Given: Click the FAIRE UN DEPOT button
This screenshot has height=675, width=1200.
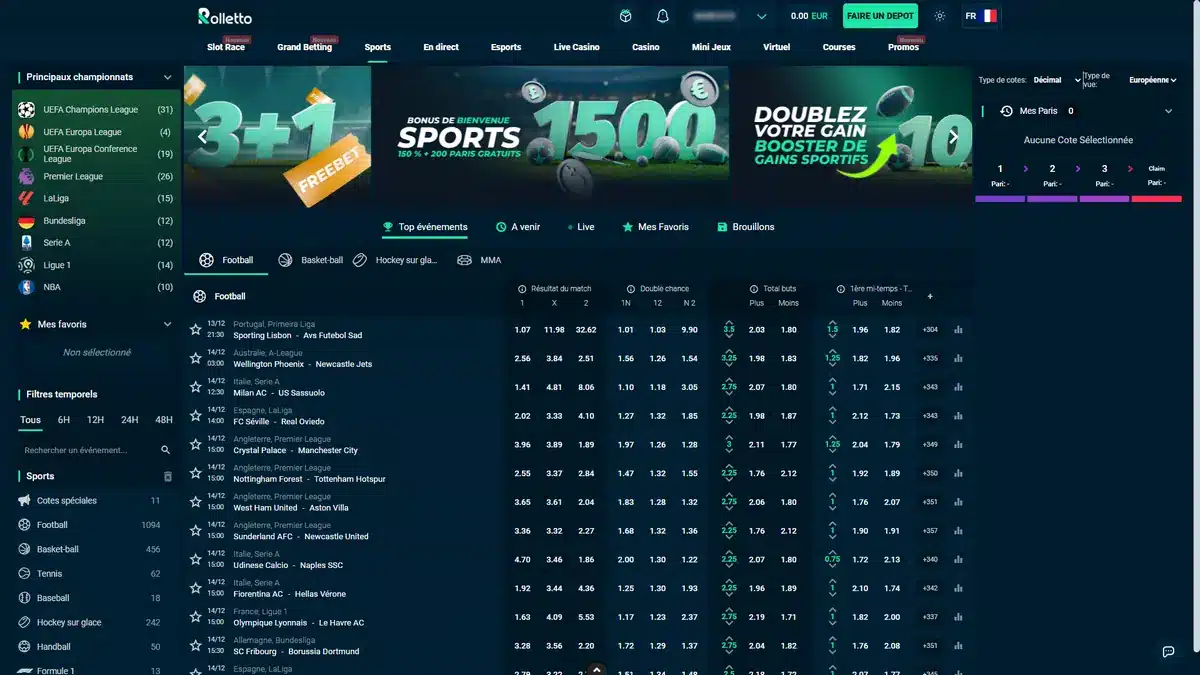Looking at the screenshot, I should click(879, 16).
